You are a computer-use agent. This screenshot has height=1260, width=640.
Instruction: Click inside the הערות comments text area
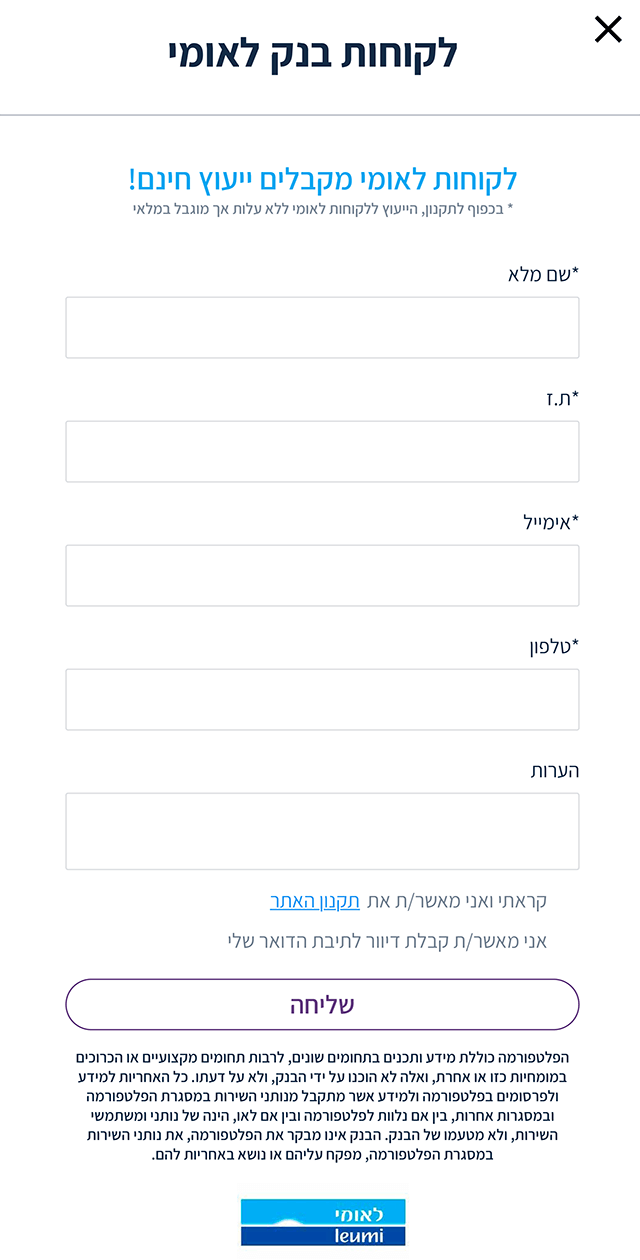322,831
